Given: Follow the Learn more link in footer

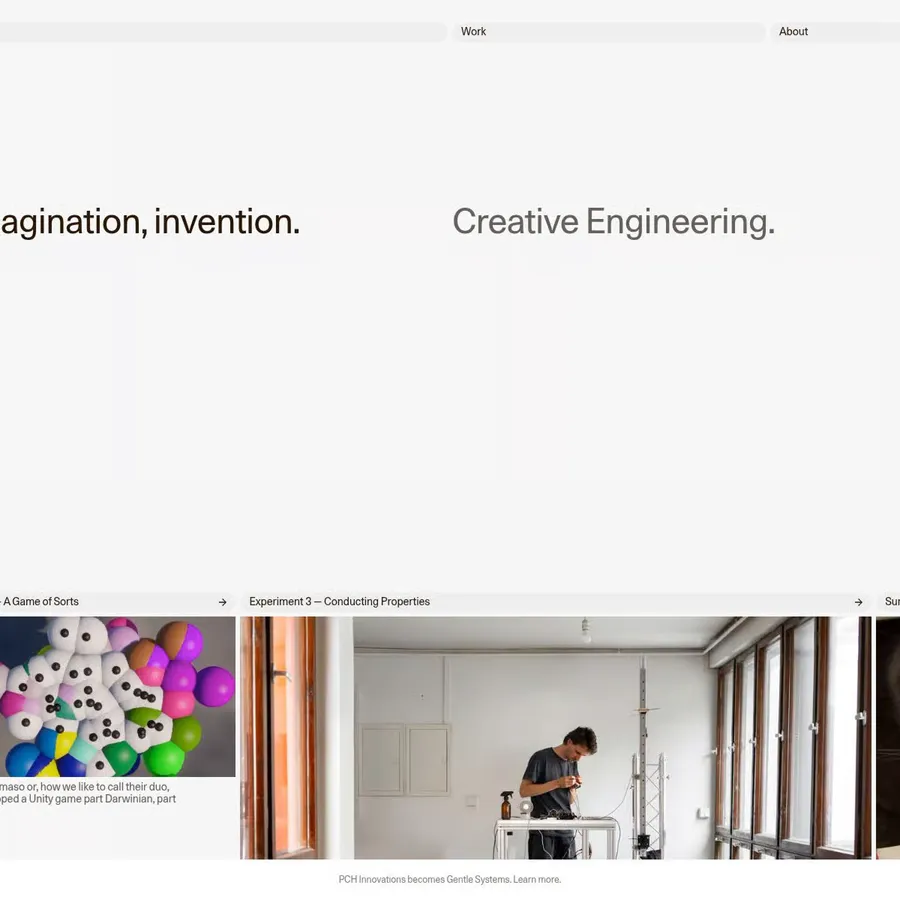Looking at the screenshot, I should point(537,880).
